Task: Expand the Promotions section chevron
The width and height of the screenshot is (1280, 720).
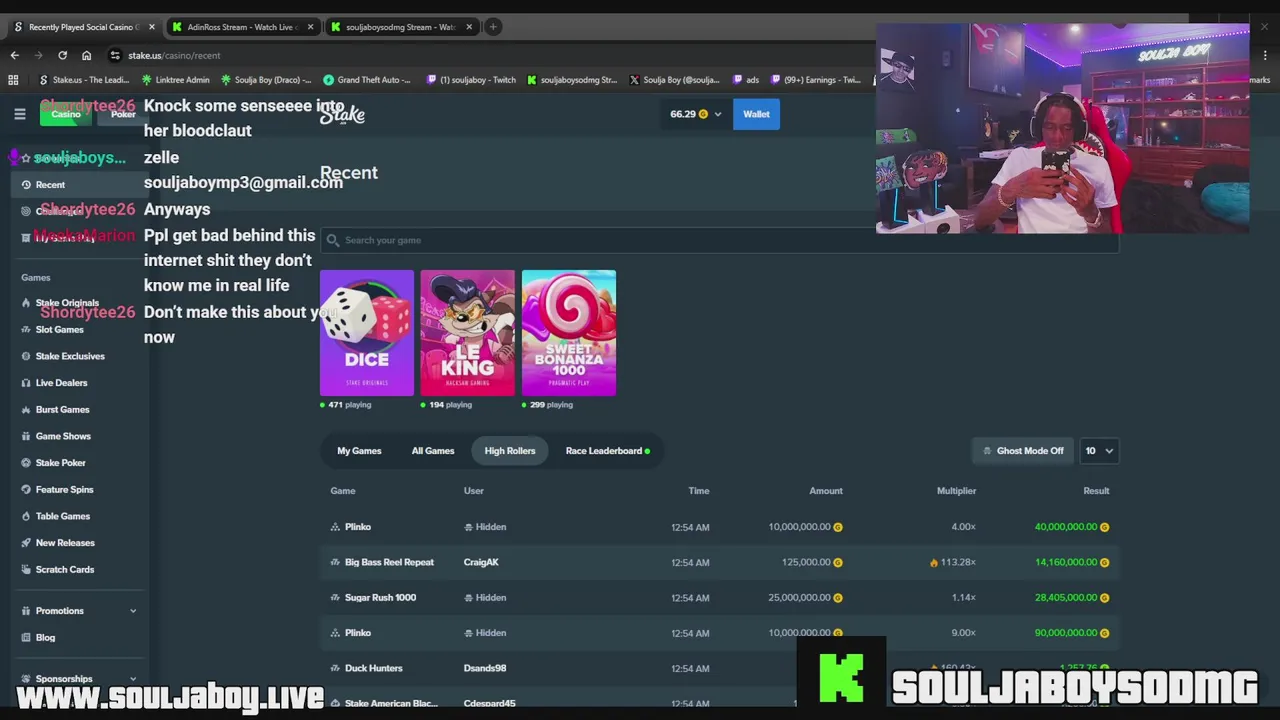Action: 132,611
